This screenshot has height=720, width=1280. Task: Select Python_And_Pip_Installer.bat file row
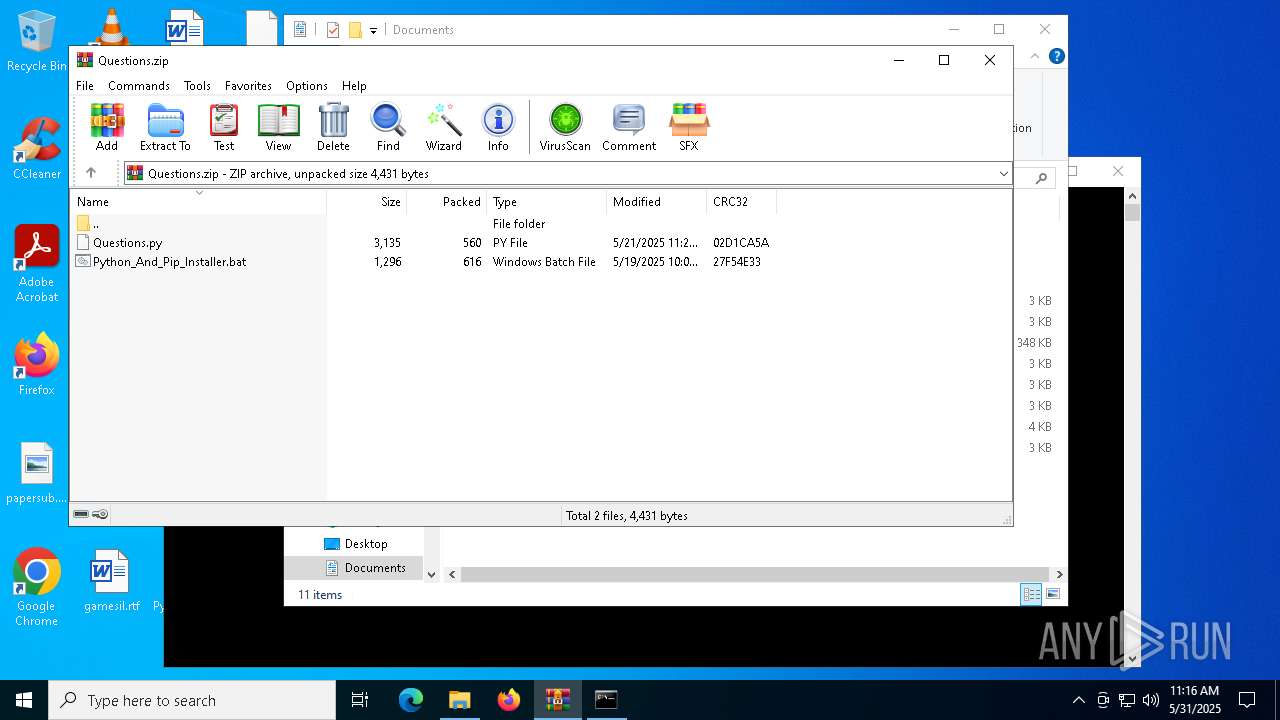point(423,262)
